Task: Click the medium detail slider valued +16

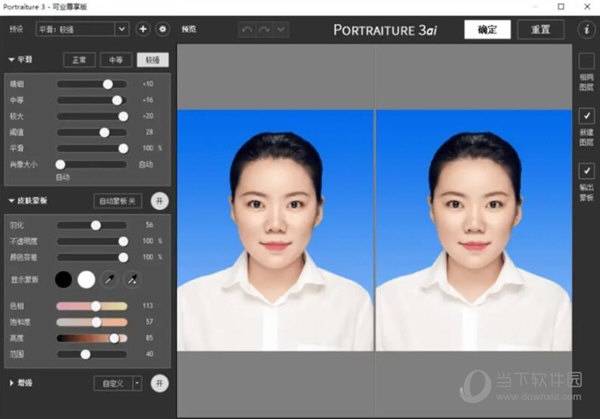Action: [92, 100]
